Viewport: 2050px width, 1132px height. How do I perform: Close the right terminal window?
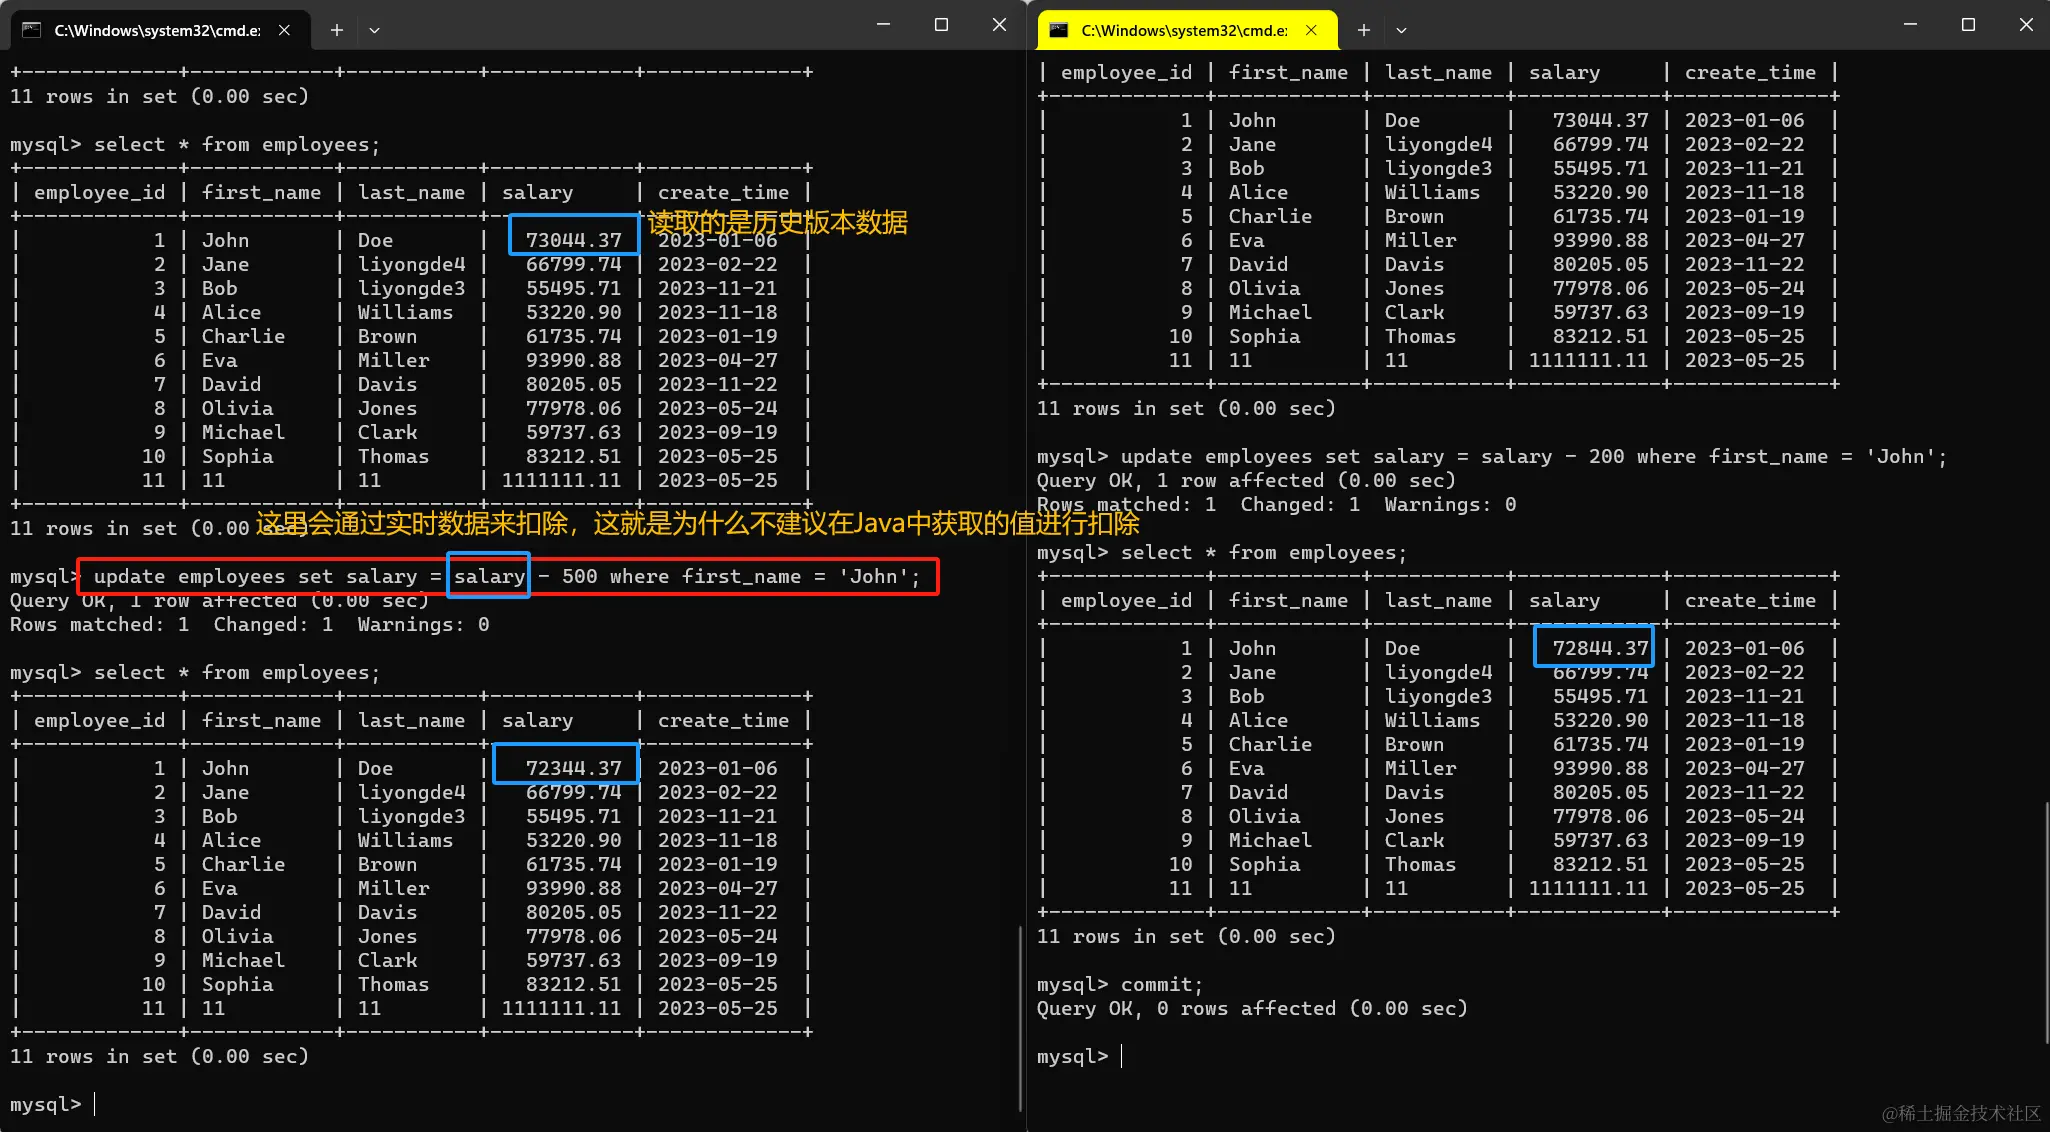(2026, 24)
